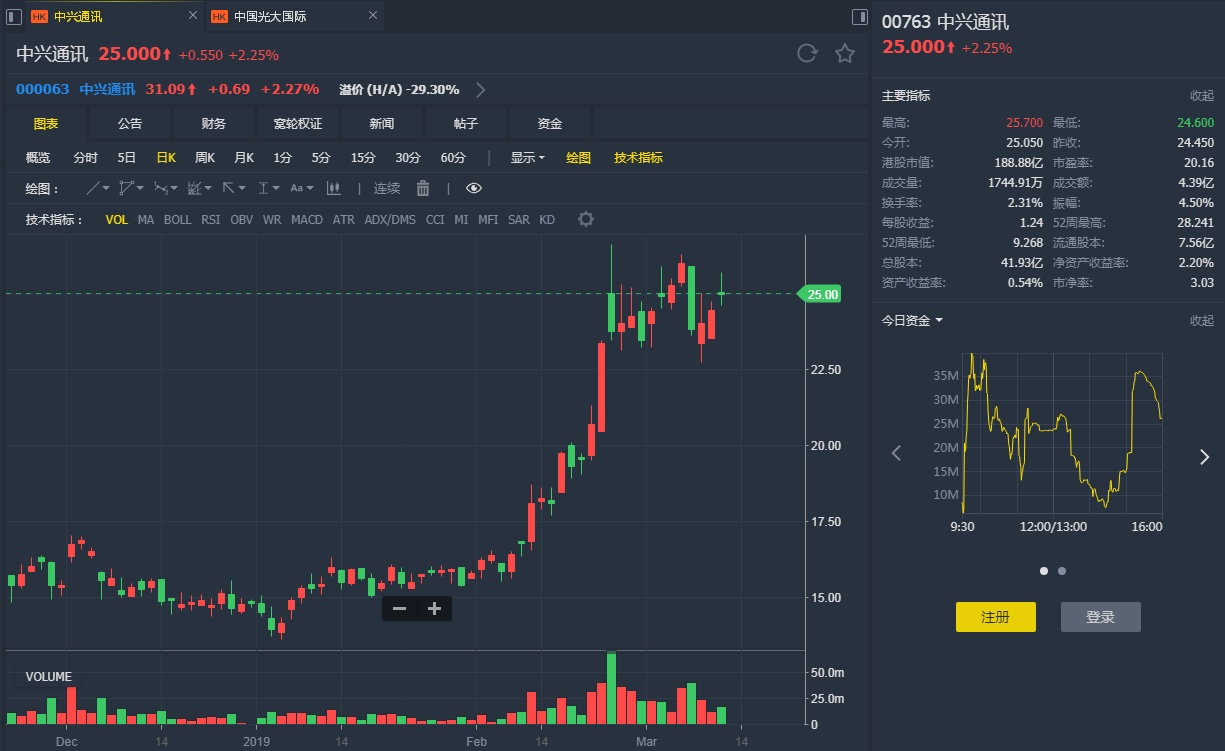The height and width of the screenshot is (751, 1225).
Task: Switch chart to 周K period
Action: point(205,158)
